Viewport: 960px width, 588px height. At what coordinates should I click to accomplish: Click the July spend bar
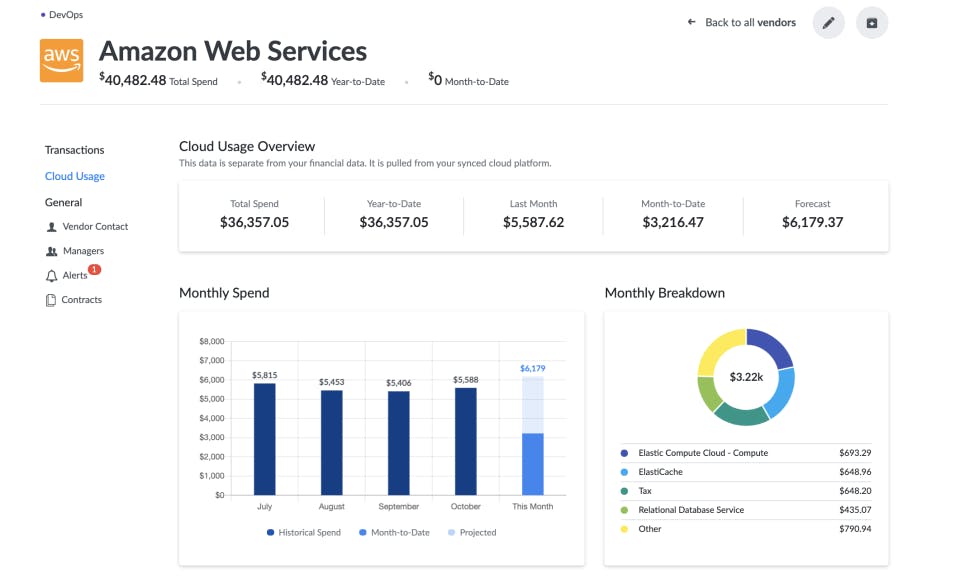click(x=264, y=439)
